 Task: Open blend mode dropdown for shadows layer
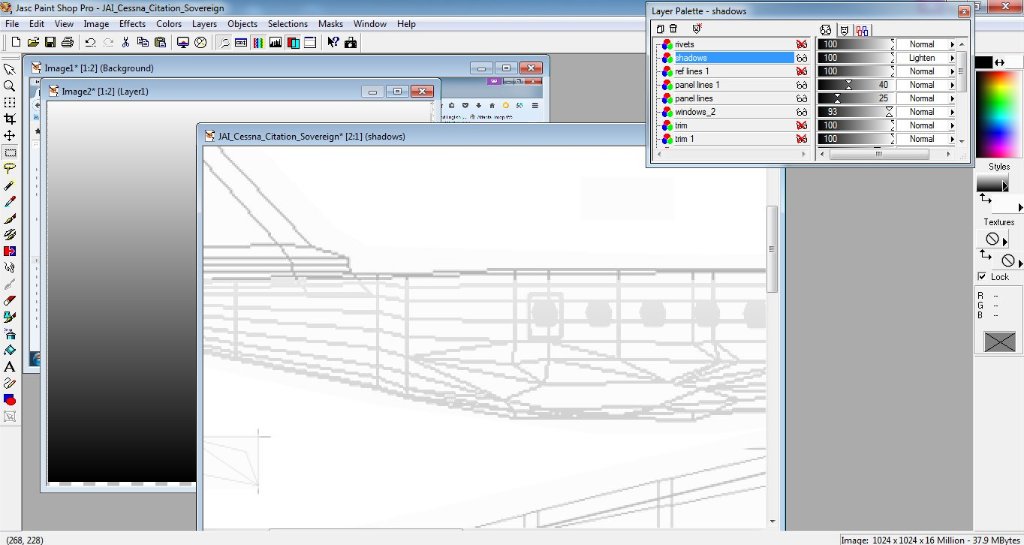pos(952,58)
